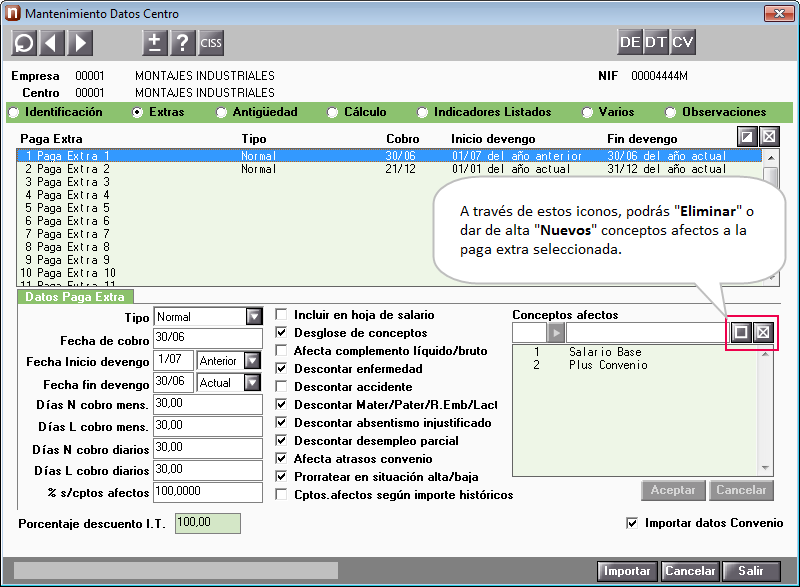Open the DE toolbar button

point(630,42)
